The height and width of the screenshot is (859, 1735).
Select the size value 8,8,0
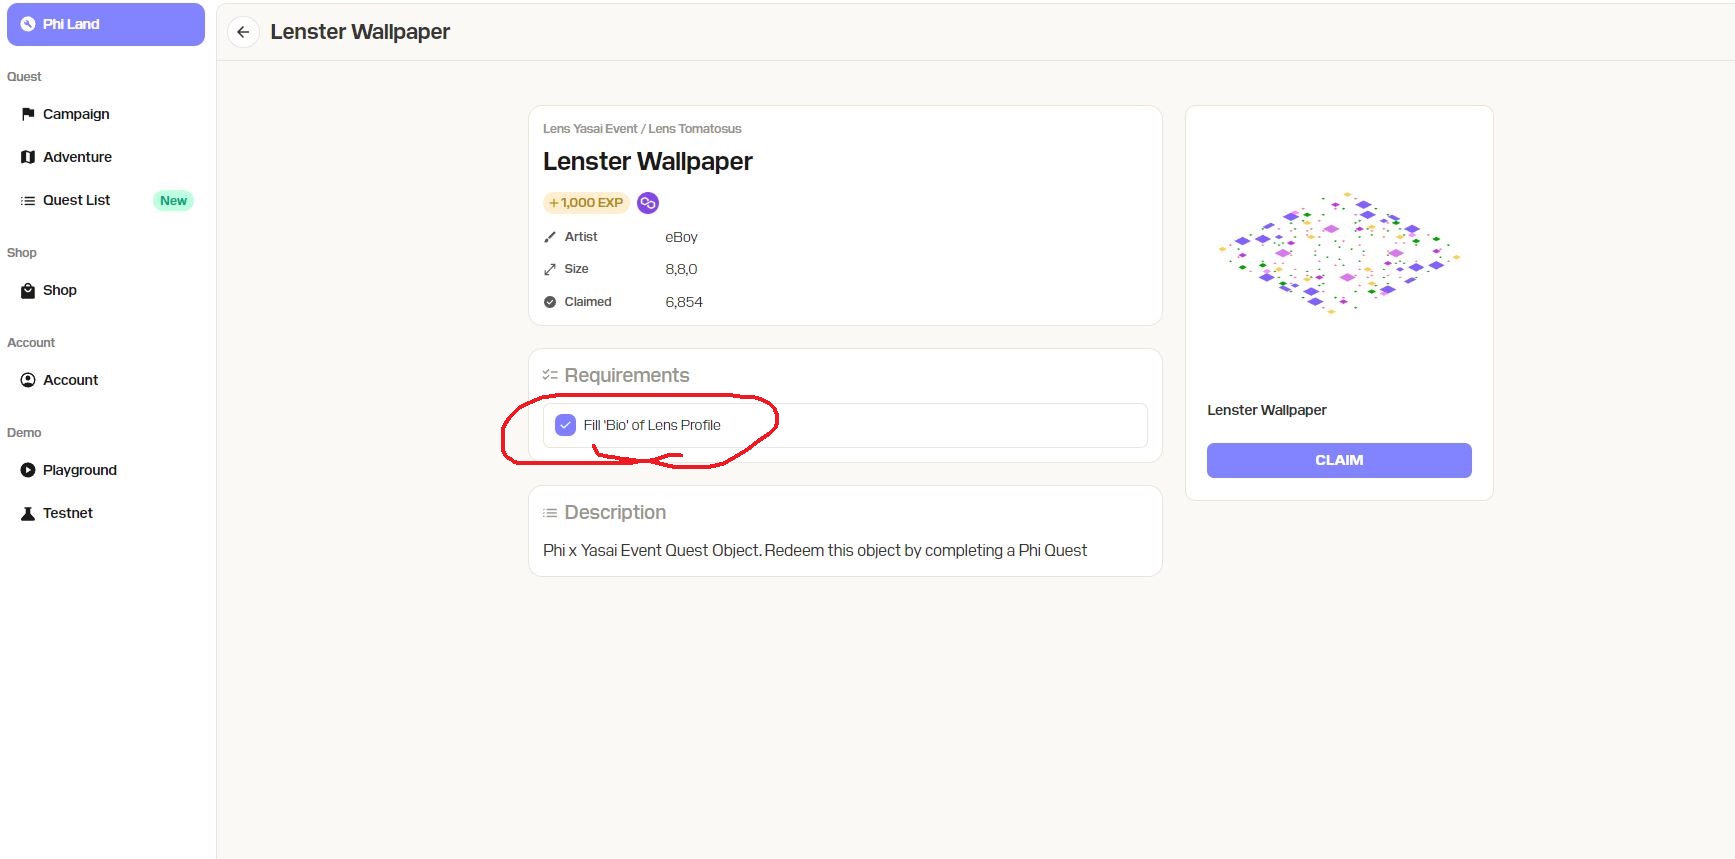[x=681, y=269]
